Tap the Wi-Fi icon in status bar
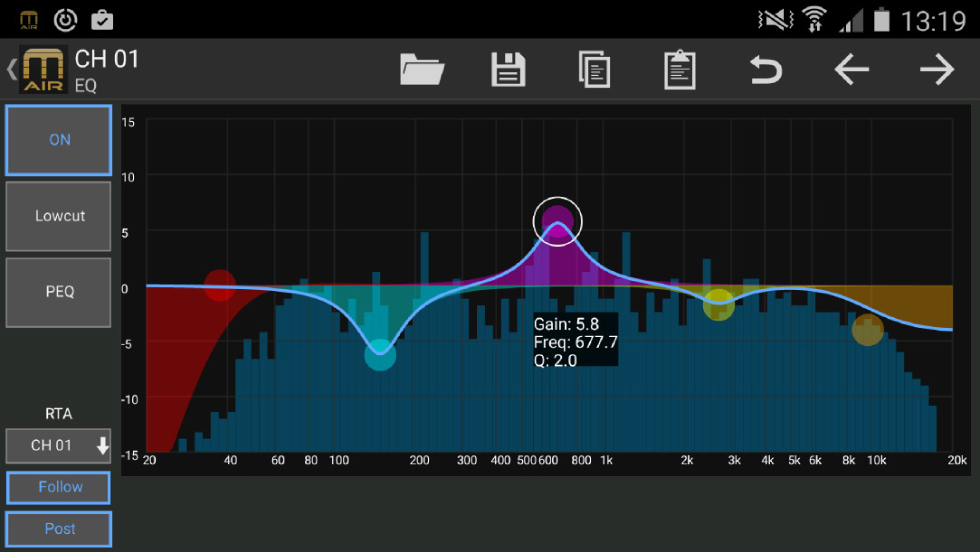980x552 pixels. (815, 19)
